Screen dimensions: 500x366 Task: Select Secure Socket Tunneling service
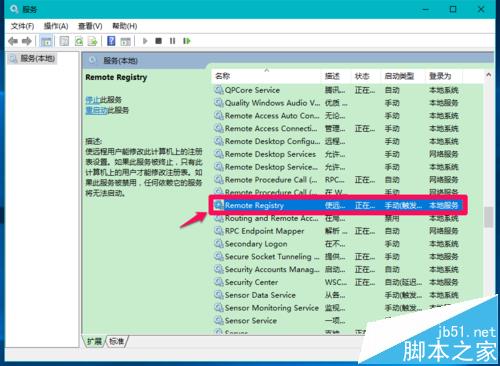[x=337, y=257]
